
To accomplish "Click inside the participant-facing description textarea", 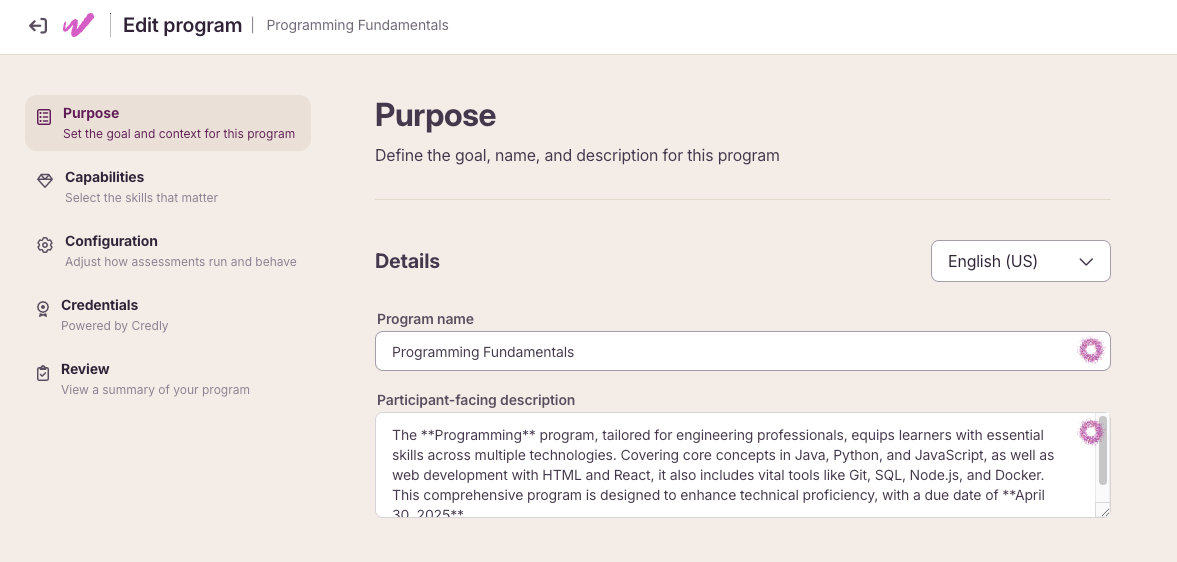I will tap(736, 465).
